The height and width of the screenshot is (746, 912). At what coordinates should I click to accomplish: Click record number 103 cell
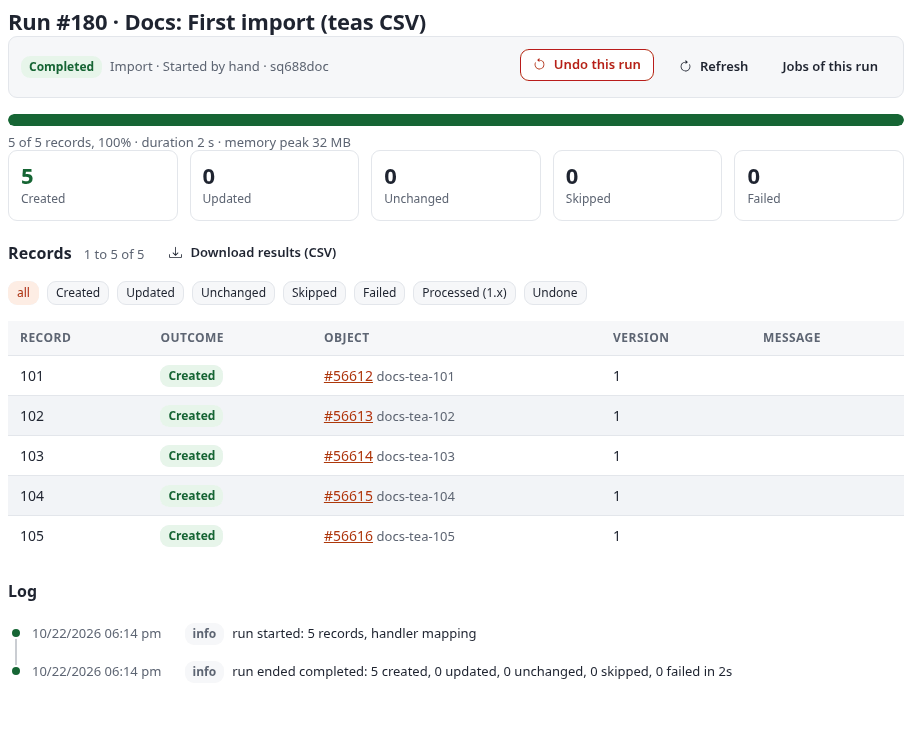[x=32, y=456]
